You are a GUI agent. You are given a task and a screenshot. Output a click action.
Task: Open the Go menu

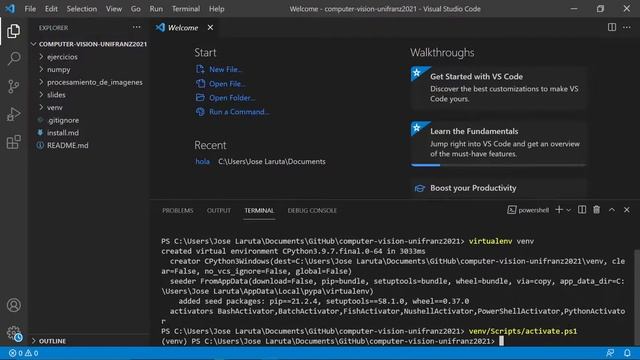136,9
